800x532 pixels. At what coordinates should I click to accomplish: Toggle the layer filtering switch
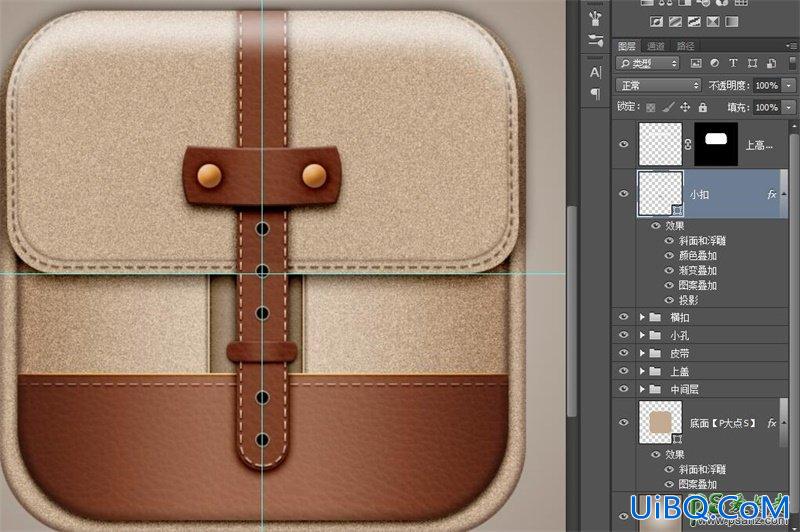792,64
